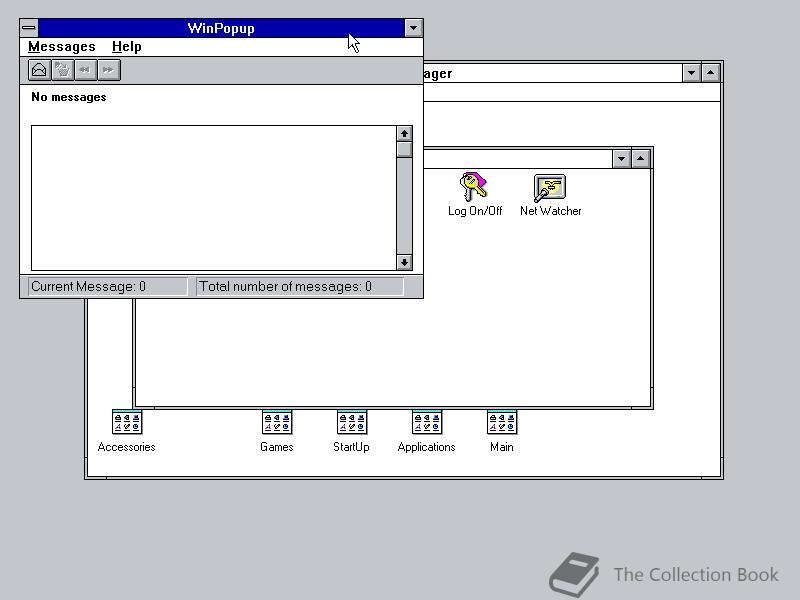
Task: Click the WinPopup title bar
Action: (x=221, y=28)
